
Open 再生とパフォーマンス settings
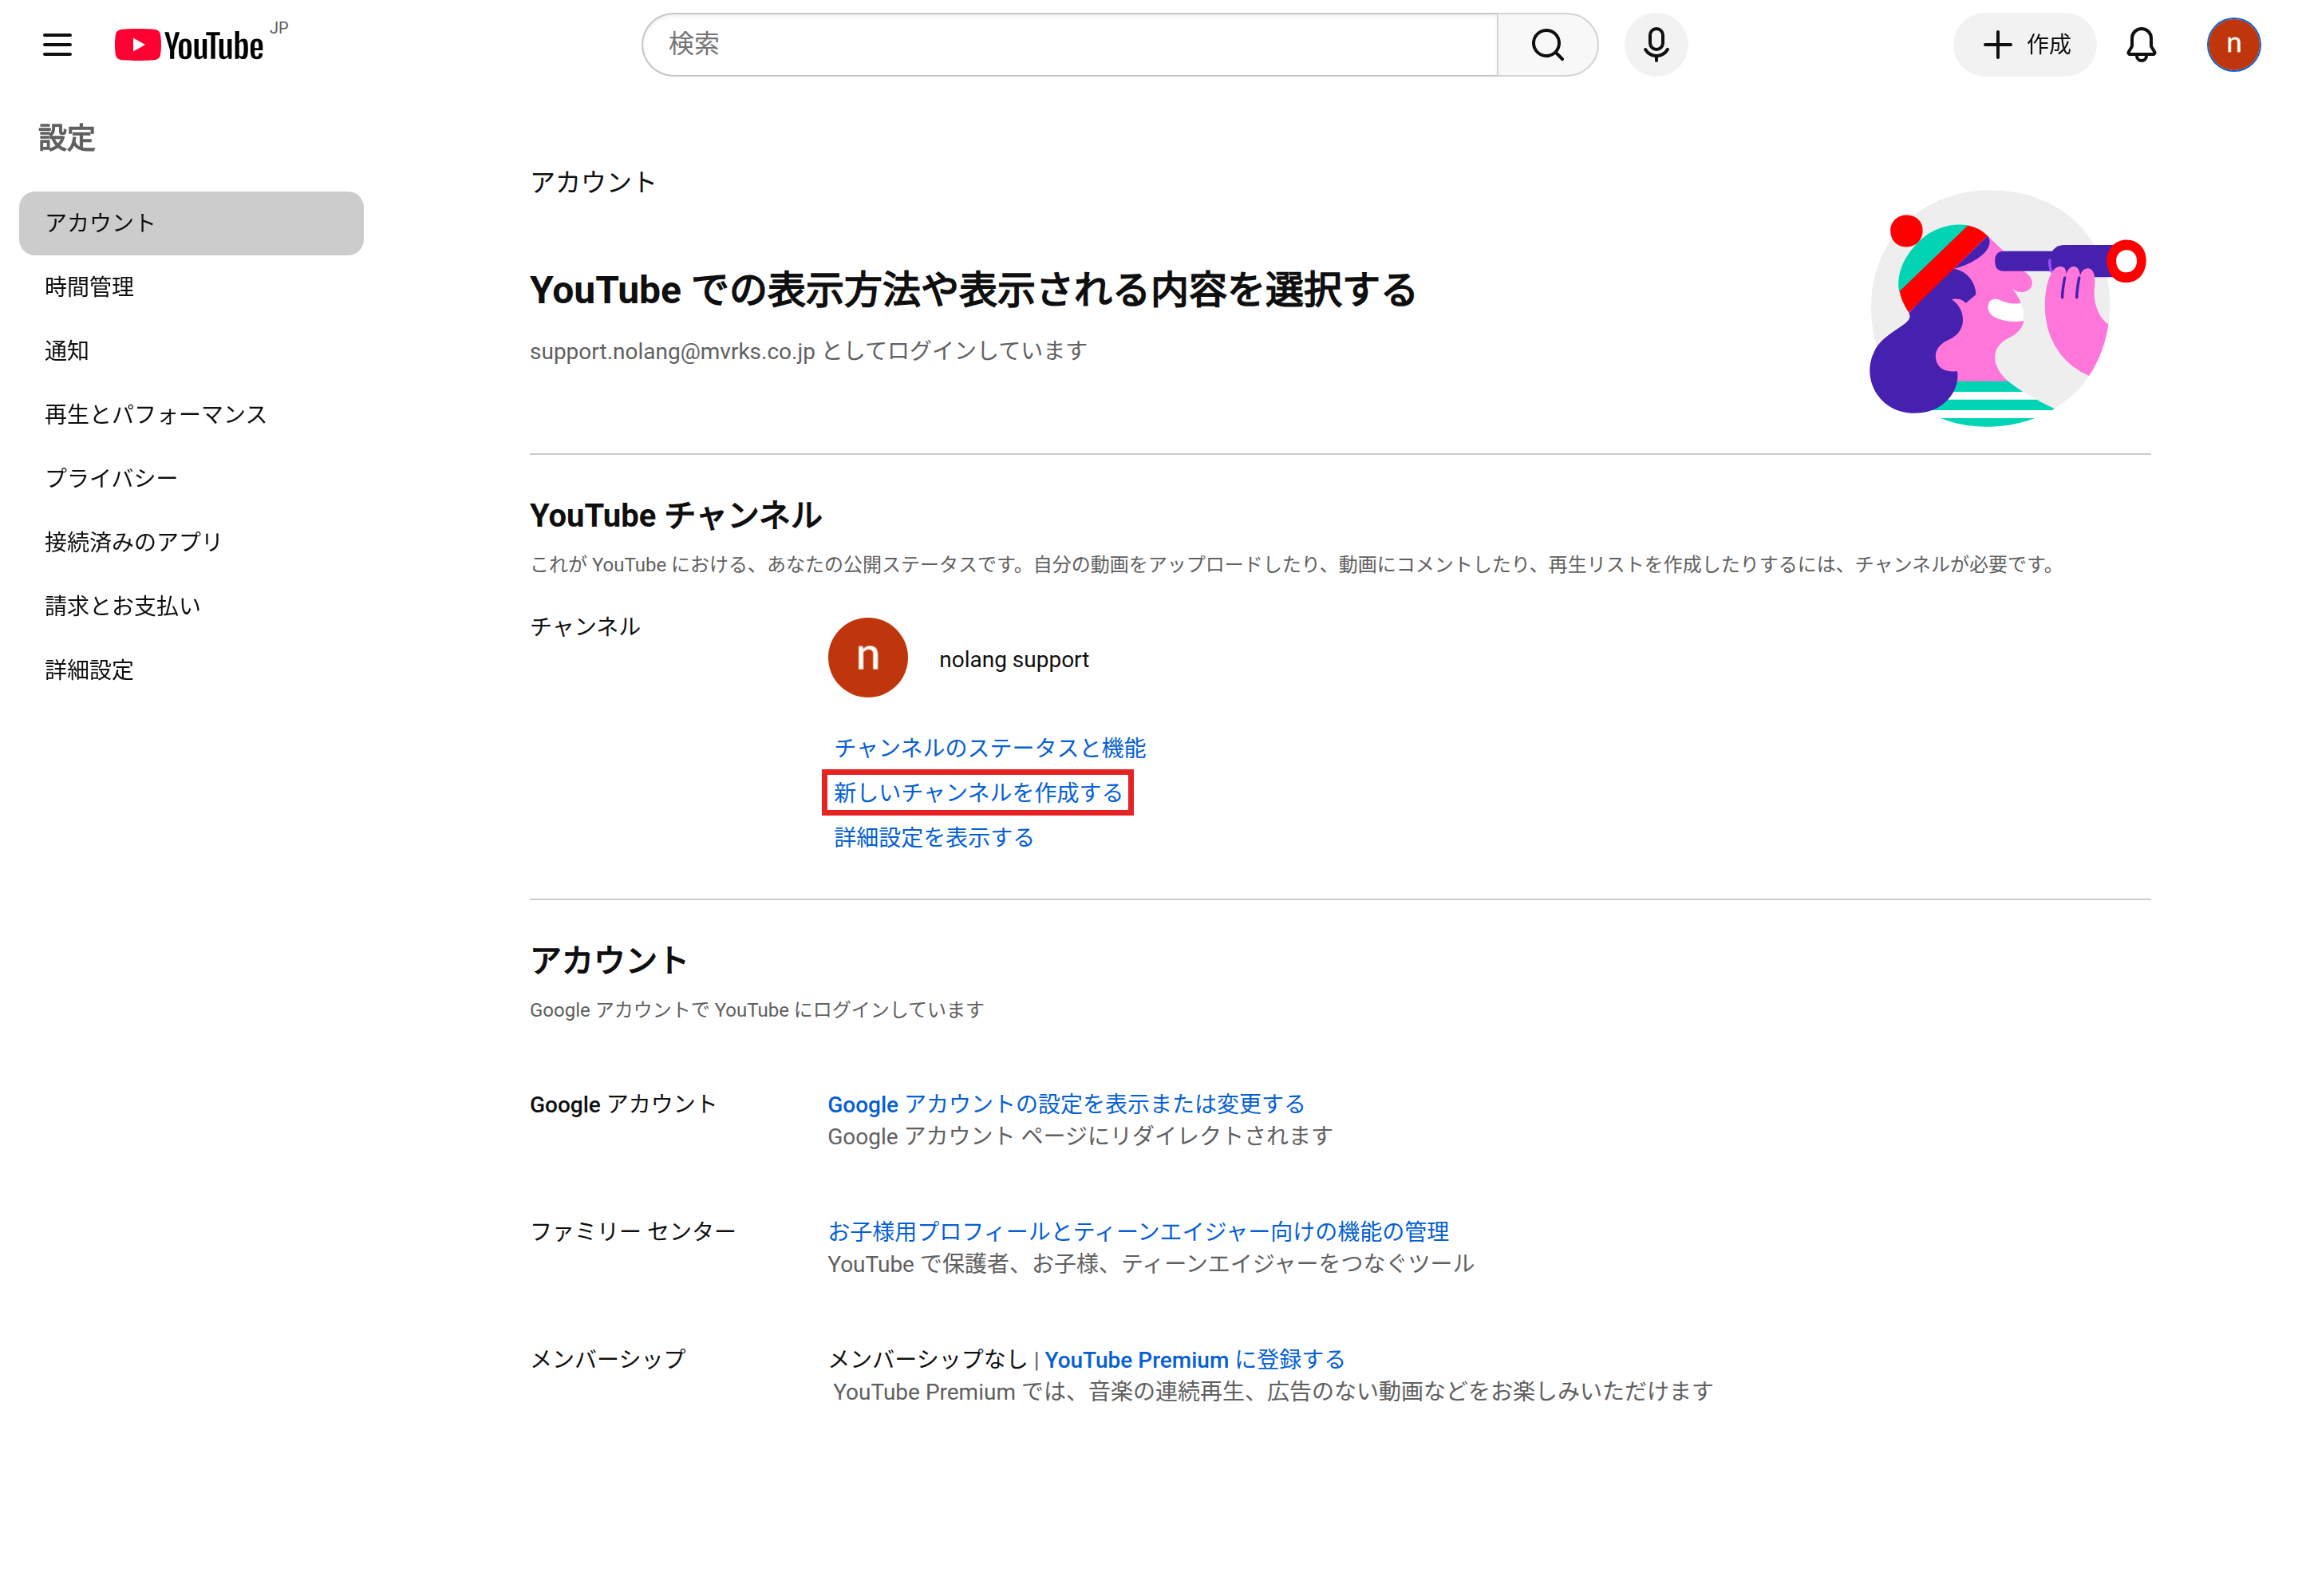(x=191, y=415)
